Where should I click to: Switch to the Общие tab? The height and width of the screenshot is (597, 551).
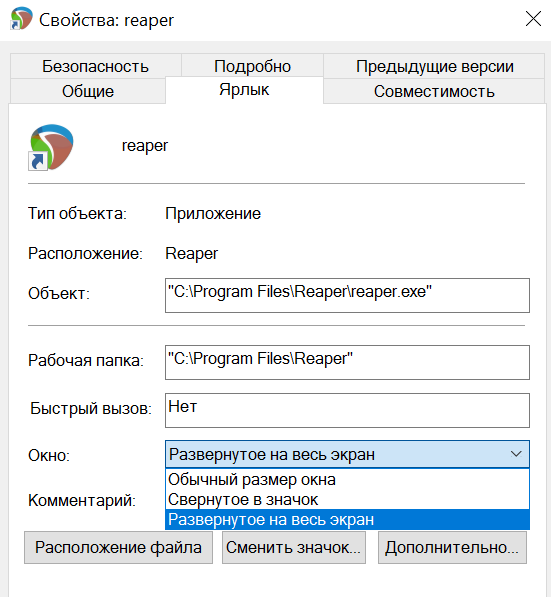tap(88, 91)
